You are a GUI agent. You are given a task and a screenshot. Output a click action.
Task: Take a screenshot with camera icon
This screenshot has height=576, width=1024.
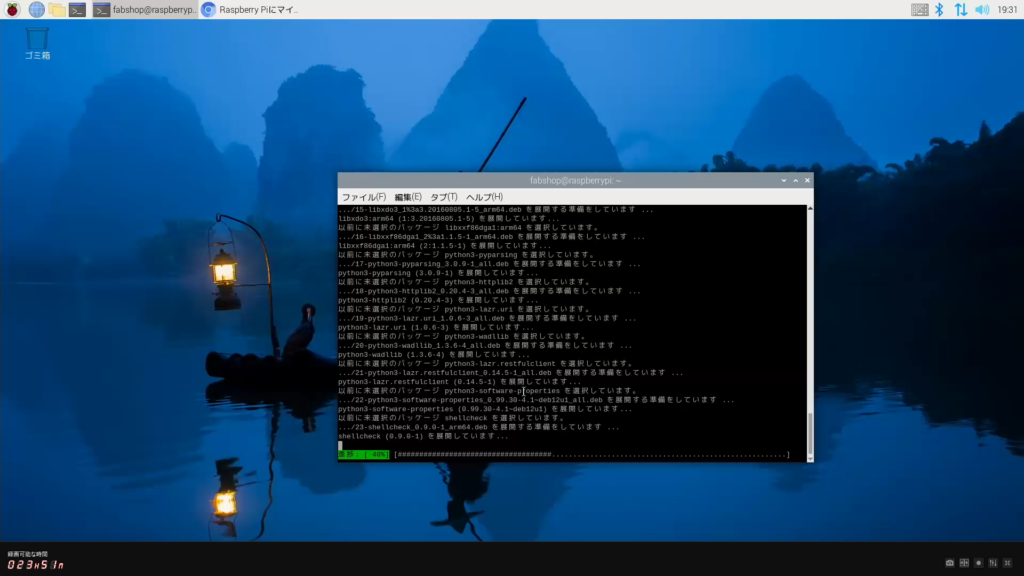(x=949, y=563)
